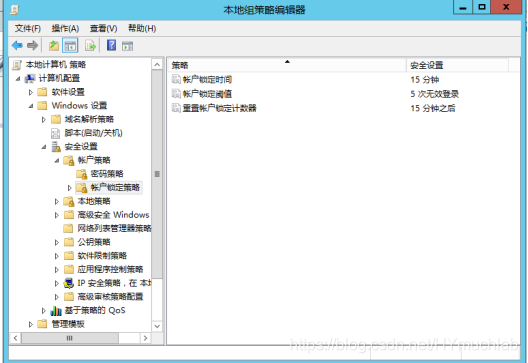Open the 操作(A) menu

65,29
